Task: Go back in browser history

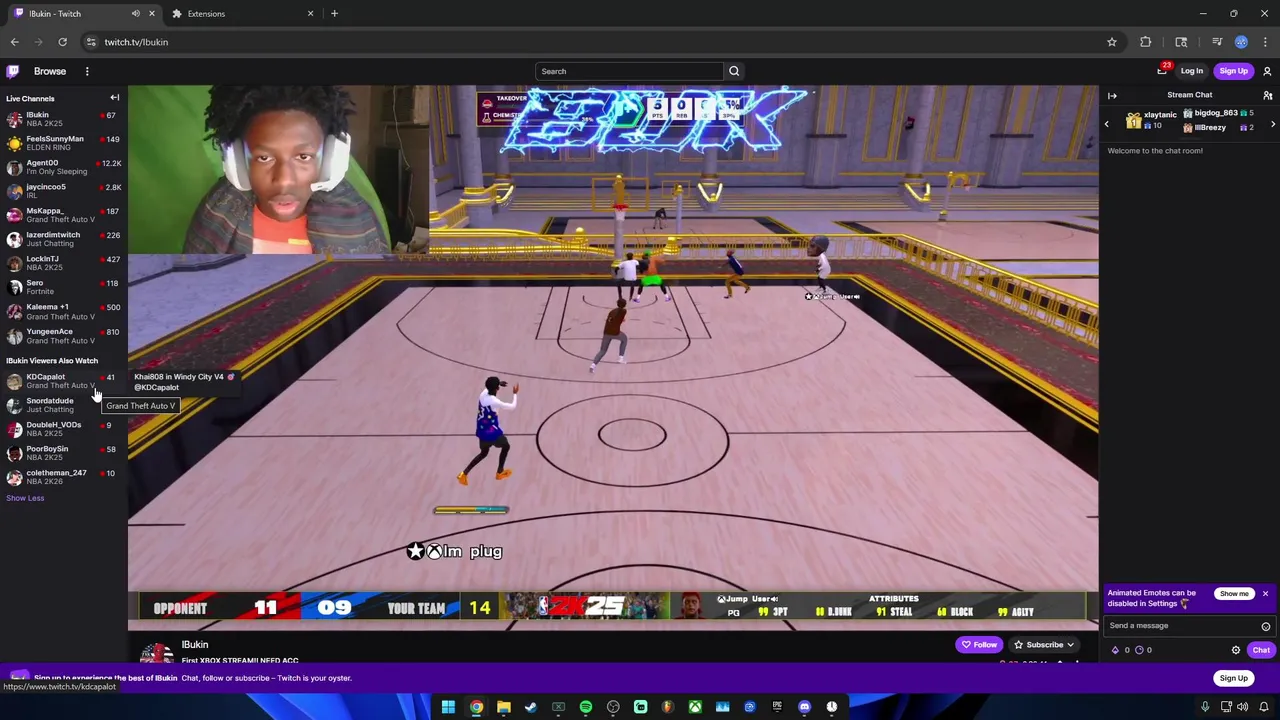Action: click(x=14, y=42)
